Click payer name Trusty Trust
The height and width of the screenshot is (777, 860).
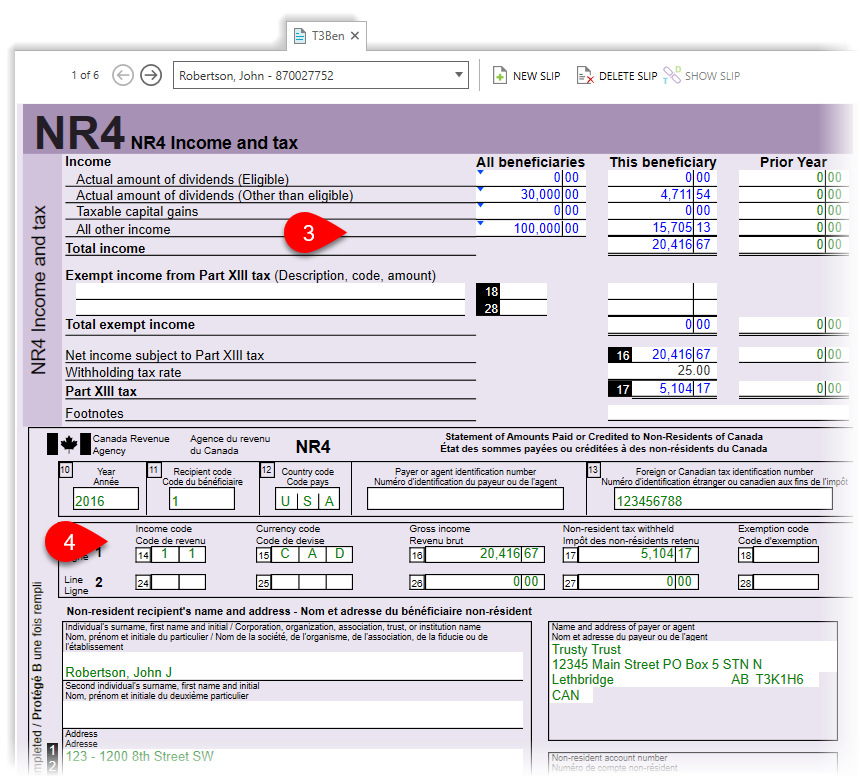[x=586, y=649]
